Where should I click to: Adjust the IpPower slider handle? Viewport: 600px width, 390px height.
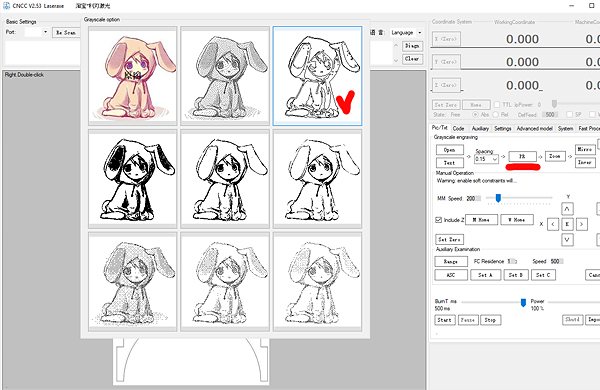(x=554, y=104)
